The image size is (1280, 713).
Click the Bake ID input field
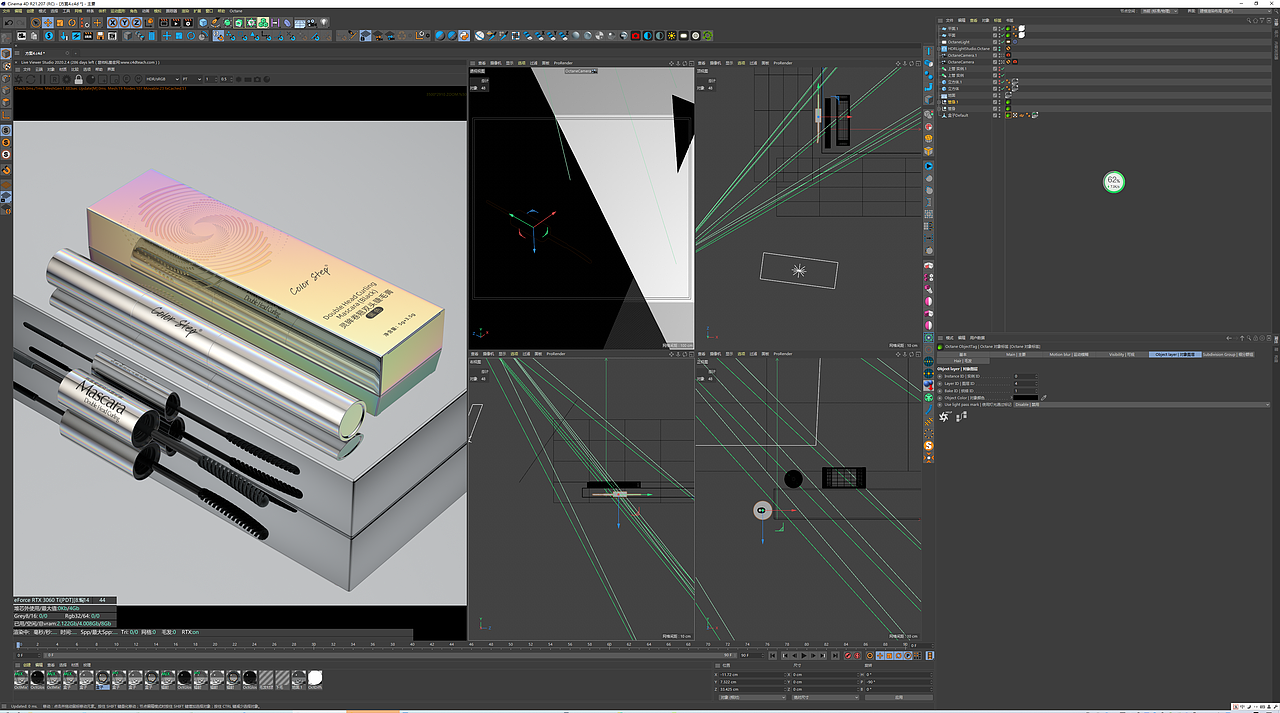[1024, 391]
